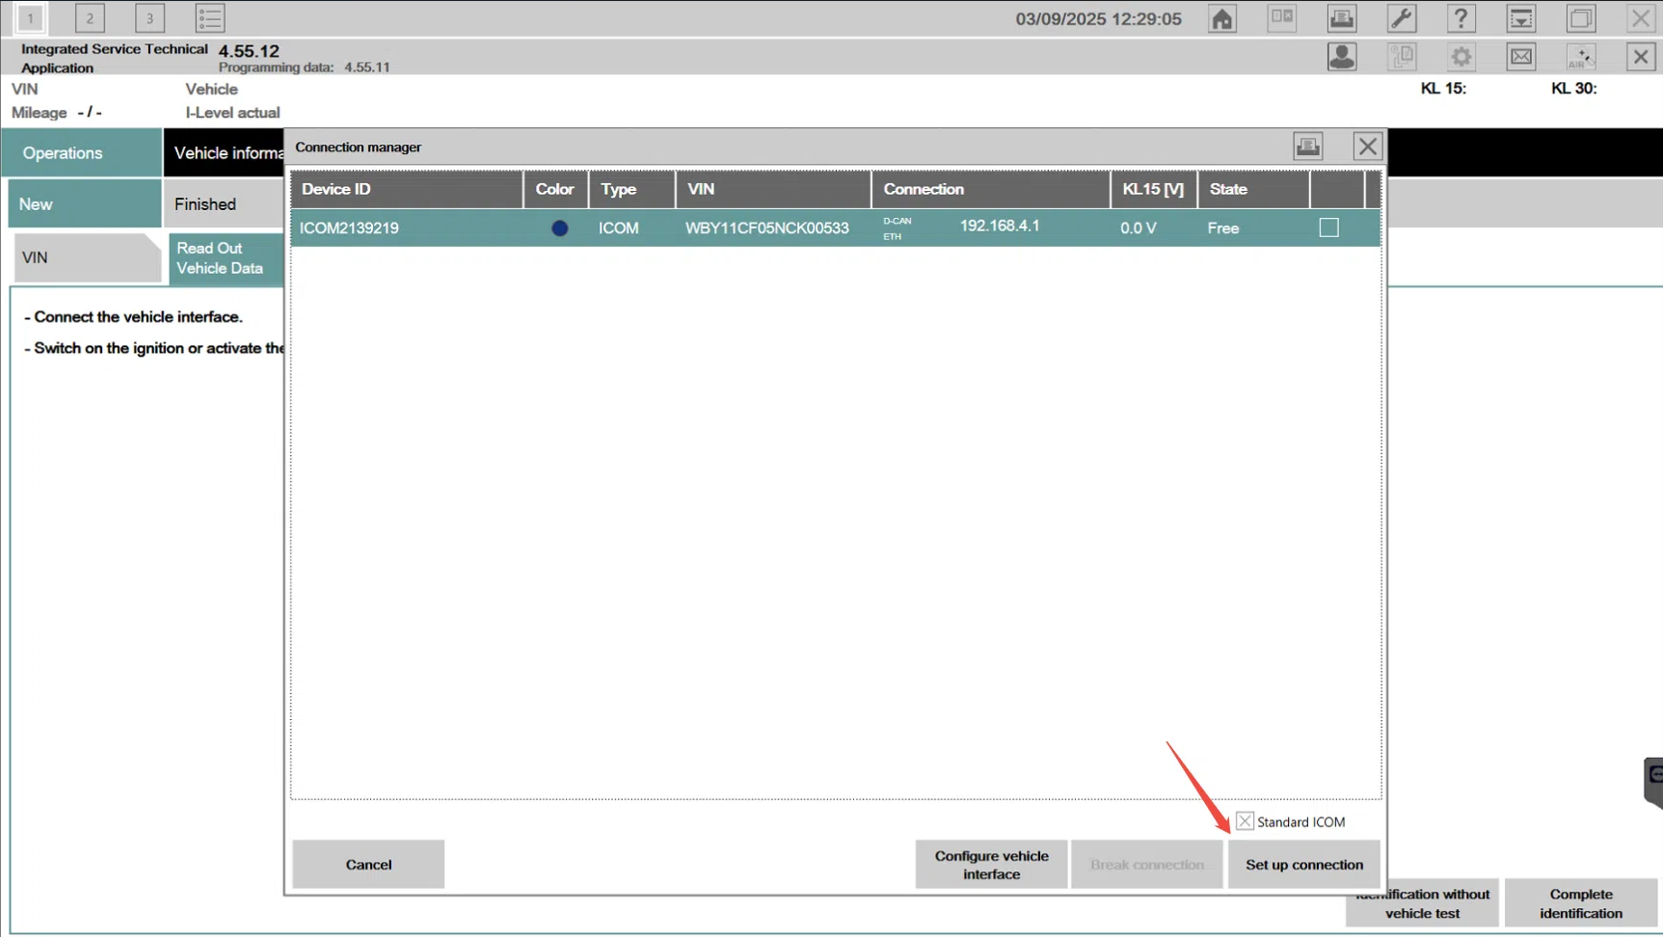Click the user profile icon
Viewport: 1663px width, 937px height.
tap(1342, 57)
